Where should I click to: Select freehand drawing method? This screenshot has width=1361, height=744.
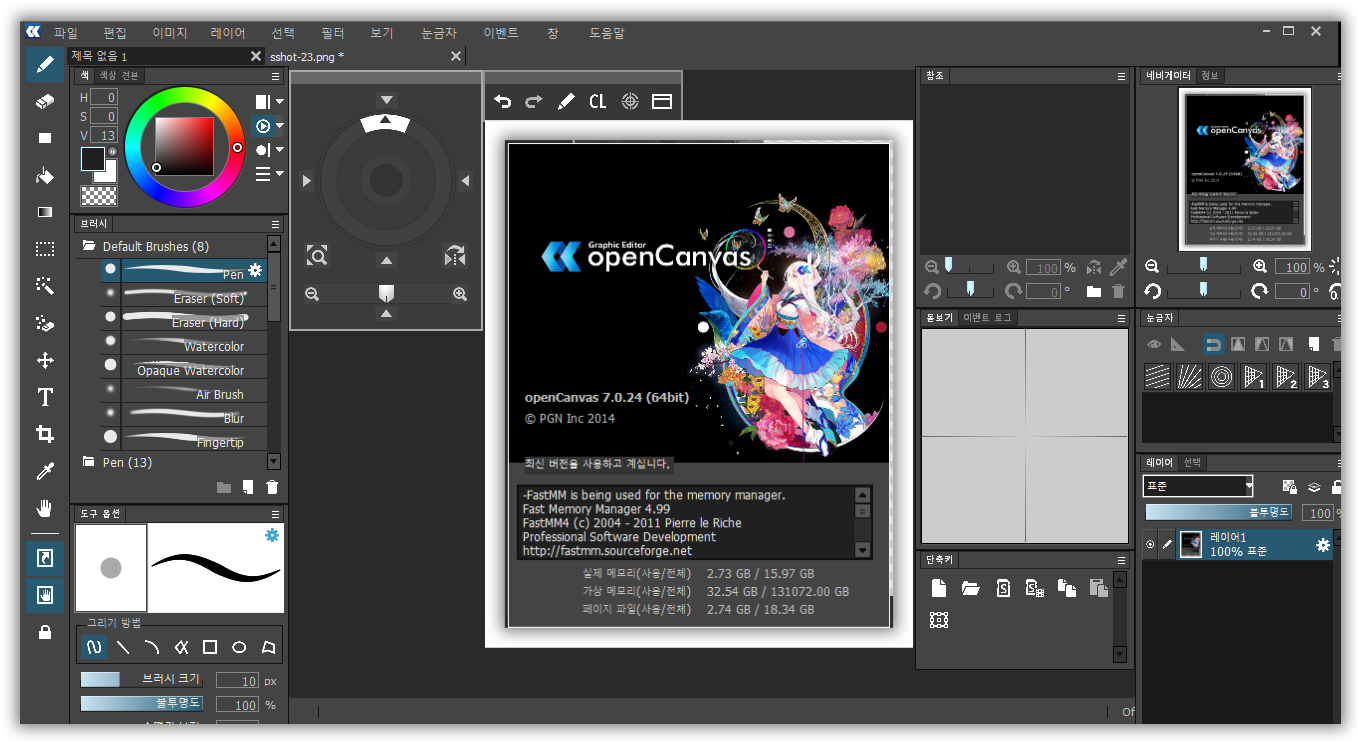pyautogui.click(x=94, y=647)
